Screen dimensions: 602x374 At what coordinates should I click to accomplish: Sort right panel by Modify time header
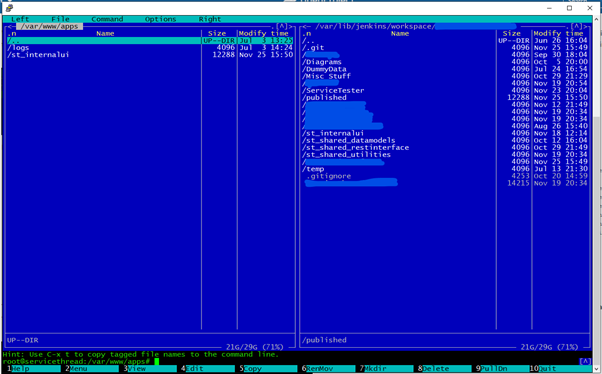click(559, 33)
